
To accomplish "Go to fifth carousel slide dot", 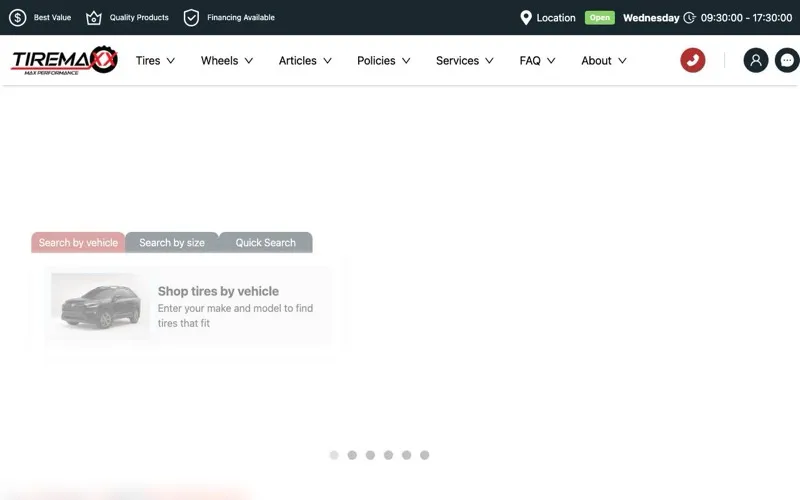I will (407, 455).
